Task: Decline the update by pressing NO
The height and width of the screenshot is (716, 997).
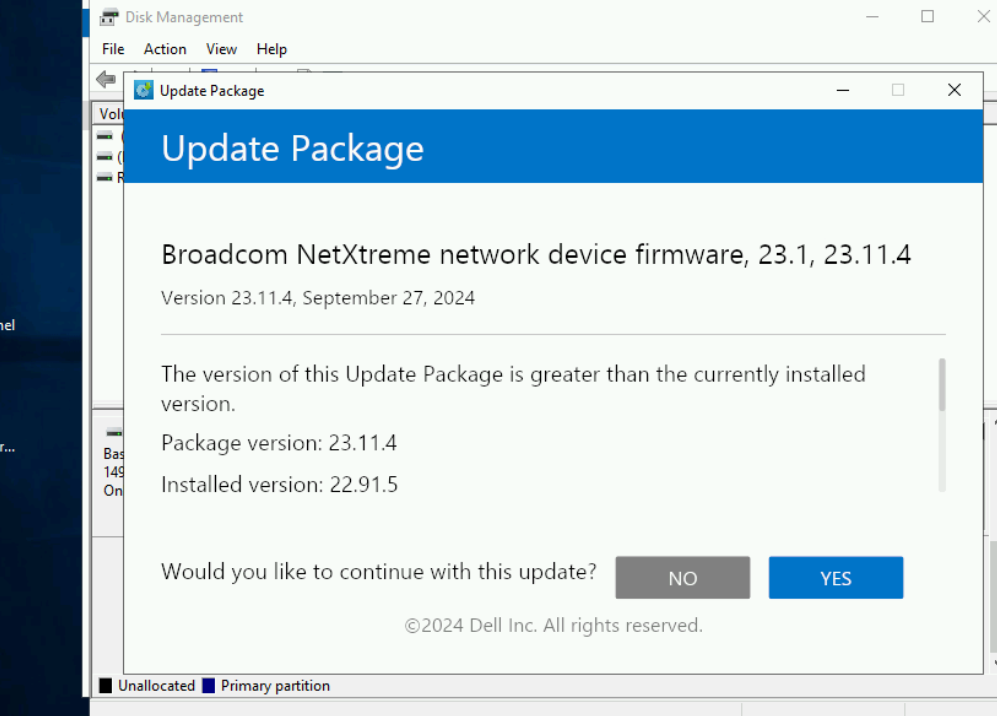Action: pyautogui.click(x=682, y=578)
